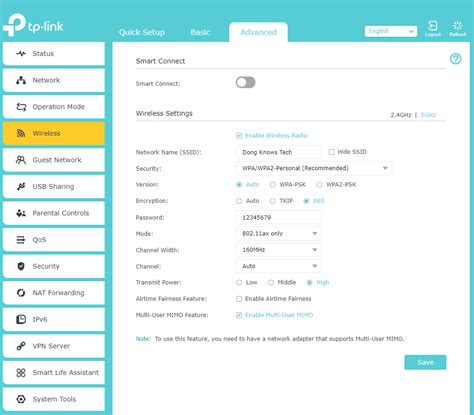Click the Security shield icon
Image resolution: width=474 pixels, height=415 pixels.
coord(21,266)
